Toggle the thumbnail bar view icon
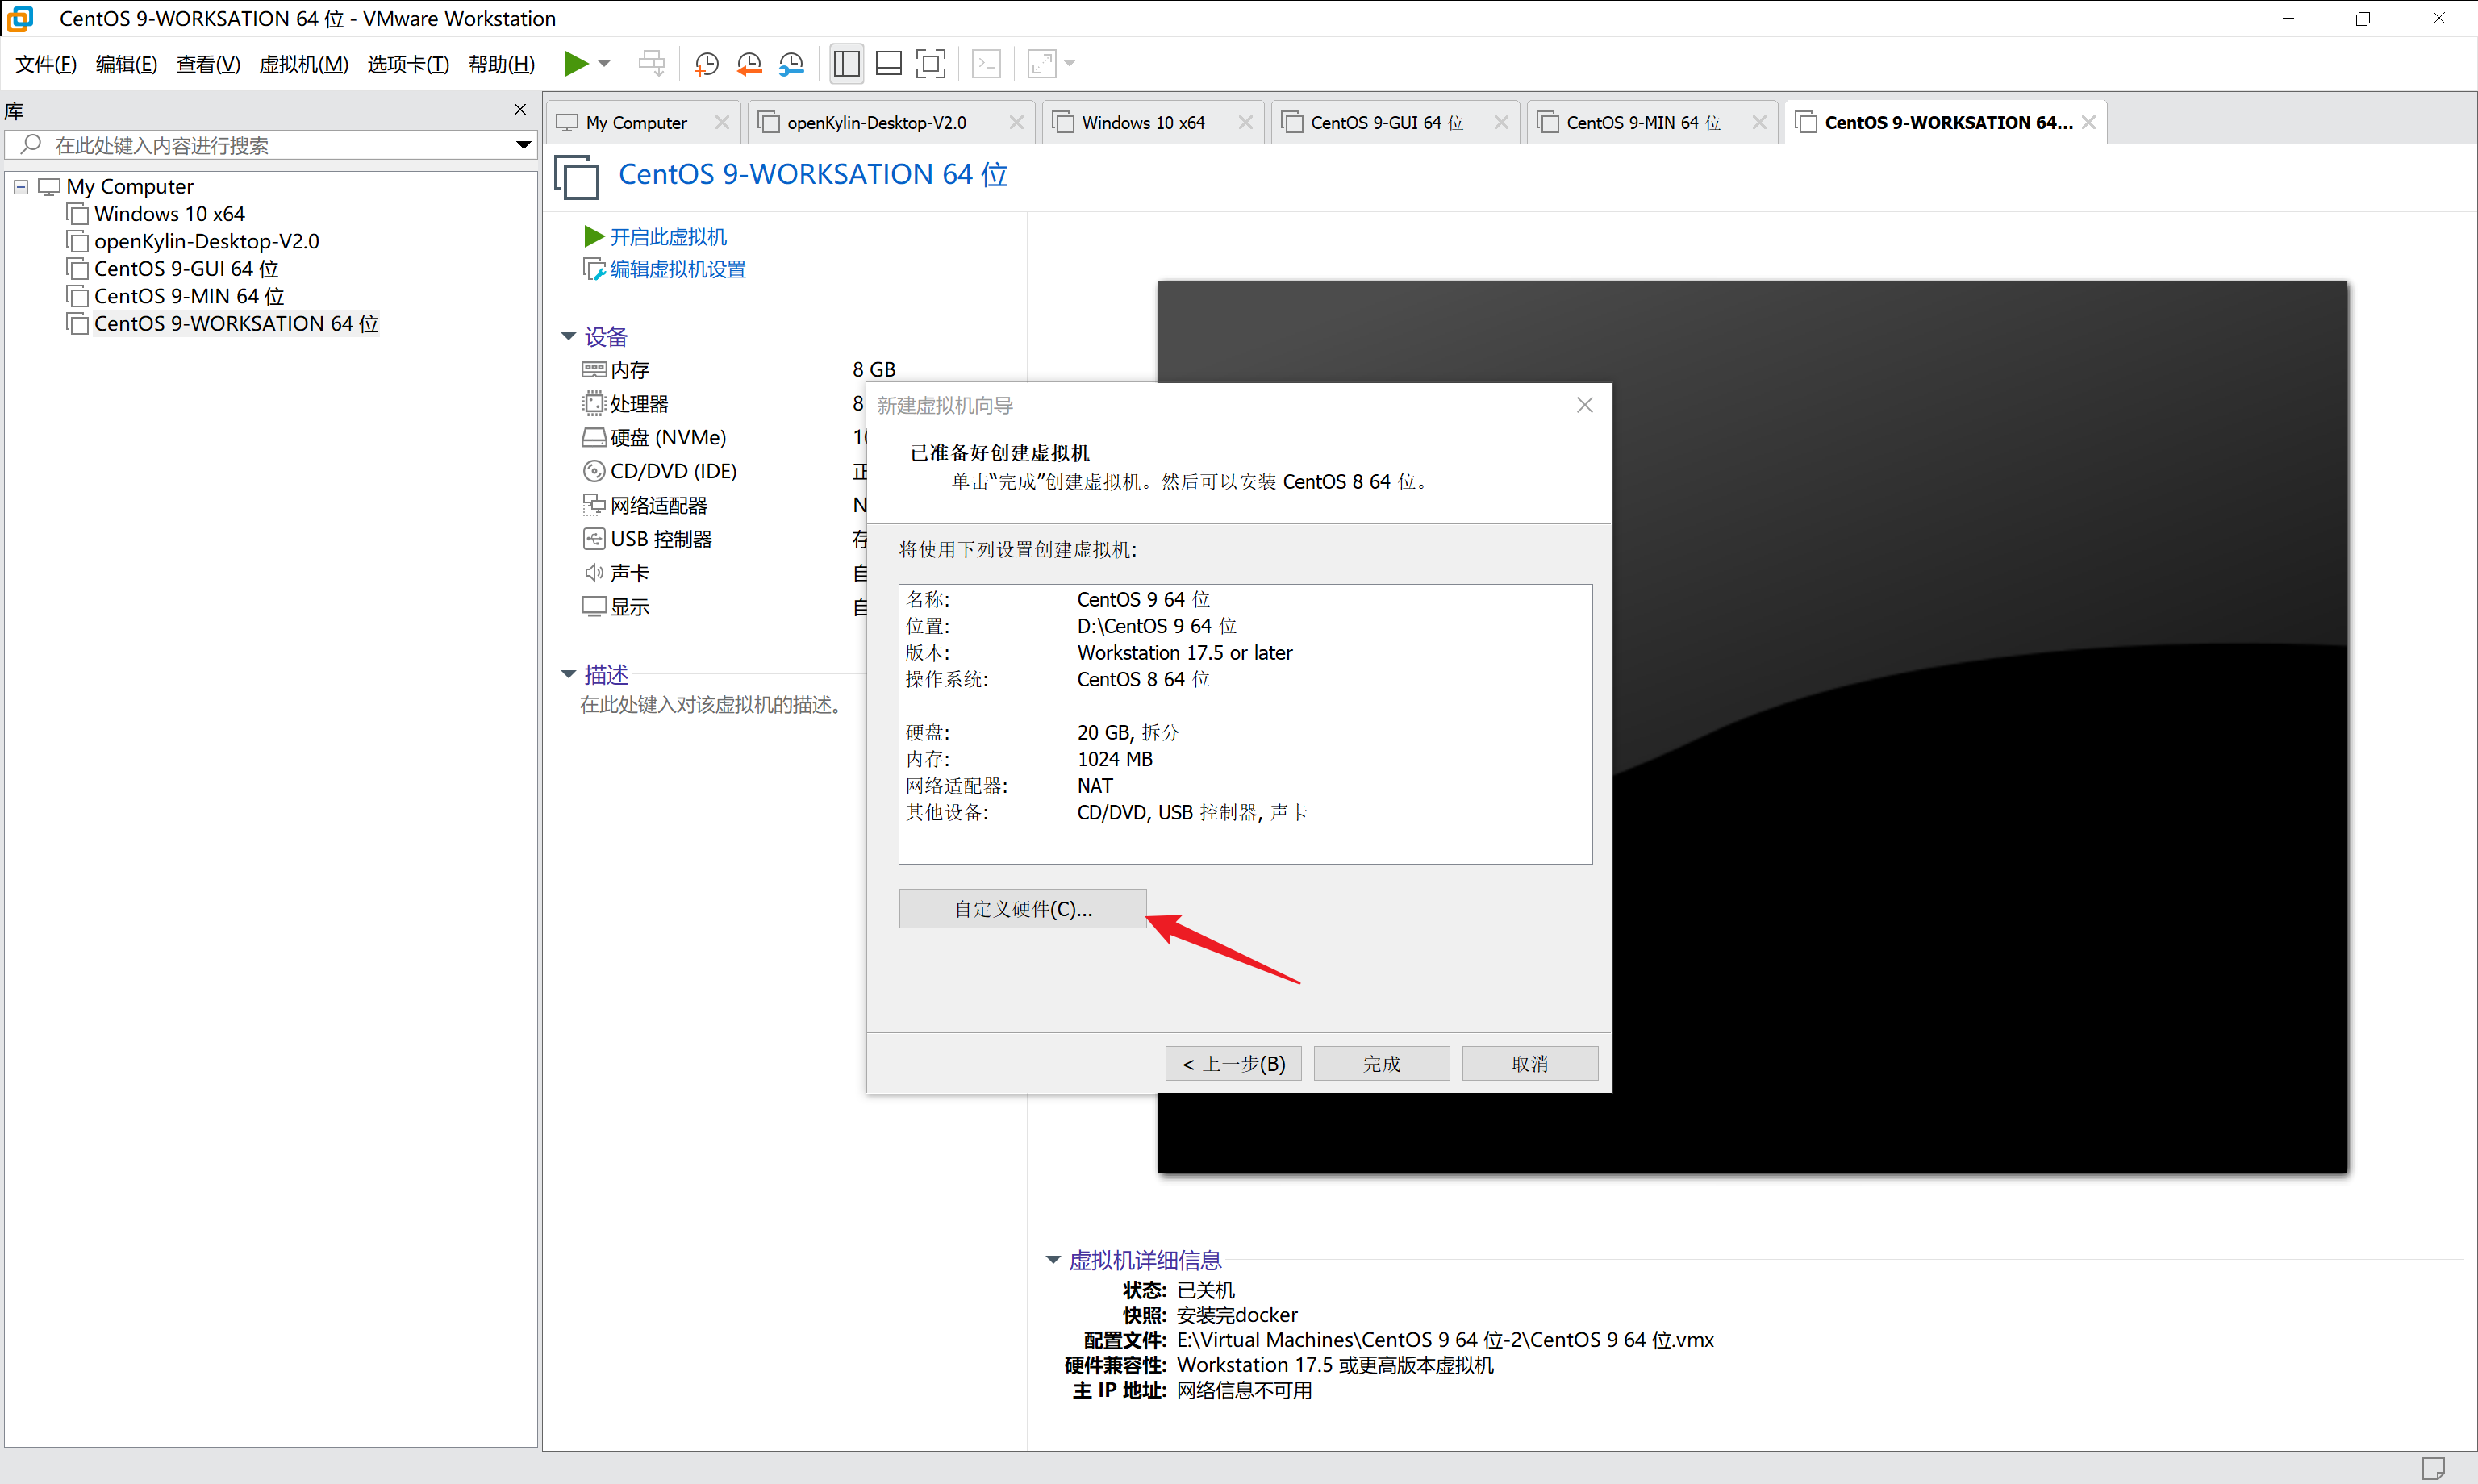This screenshot has height=1484, width=2478. coord(888,64)
